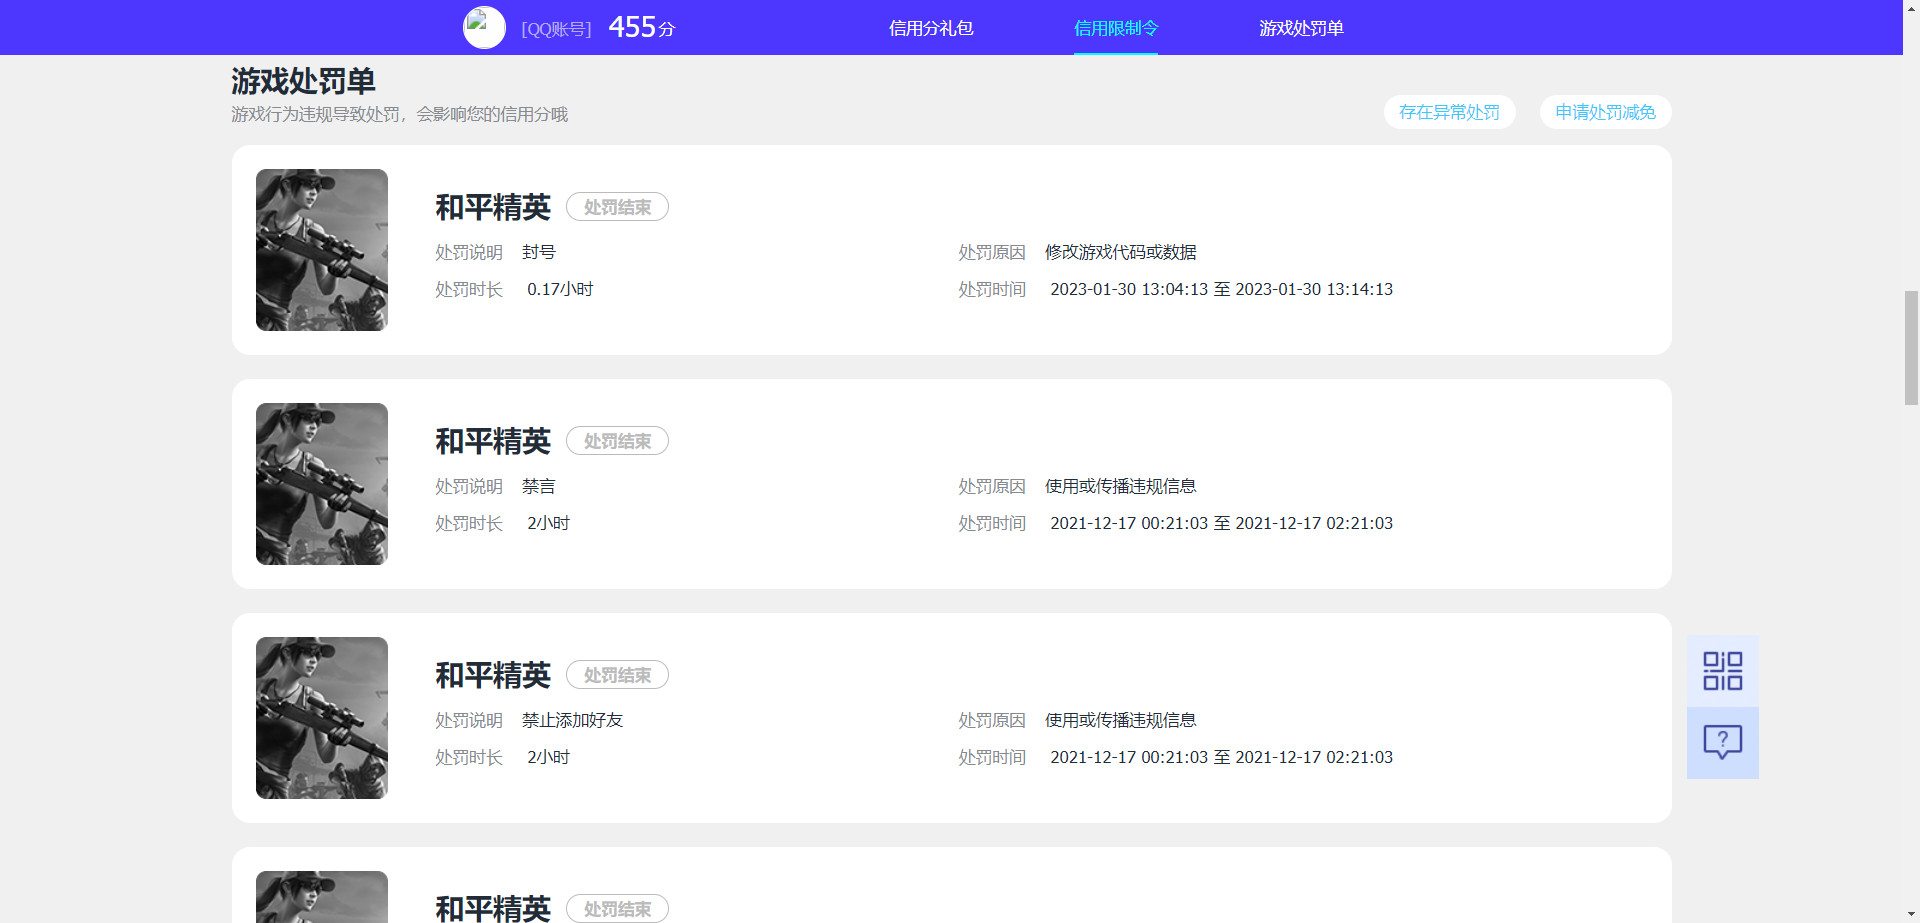Viewport: 1920px width, 923px height.
Task: Click the 2小时 duration on the 禁言 card
Action: 548,523
